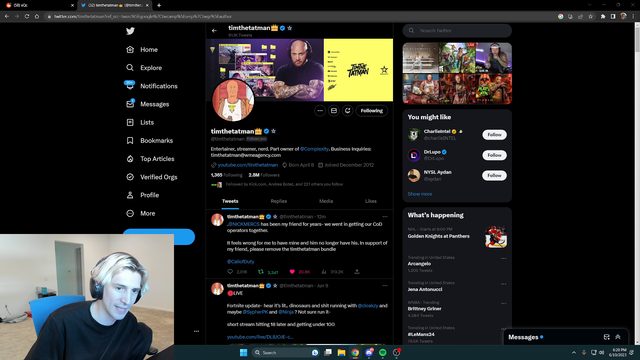Click the notify bell button next to Following

(x=347, y=111)
